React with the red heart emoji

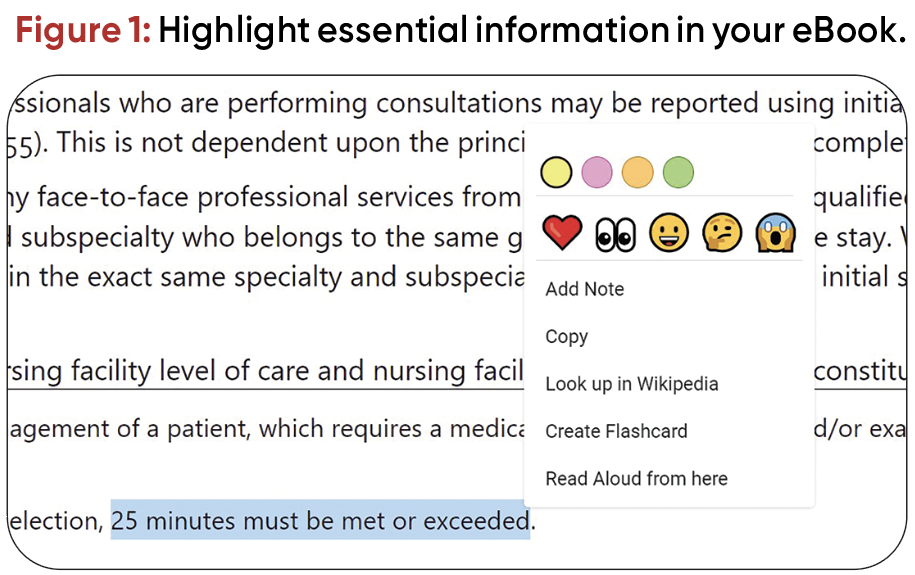pyautogui.click(x=562, y=234)
